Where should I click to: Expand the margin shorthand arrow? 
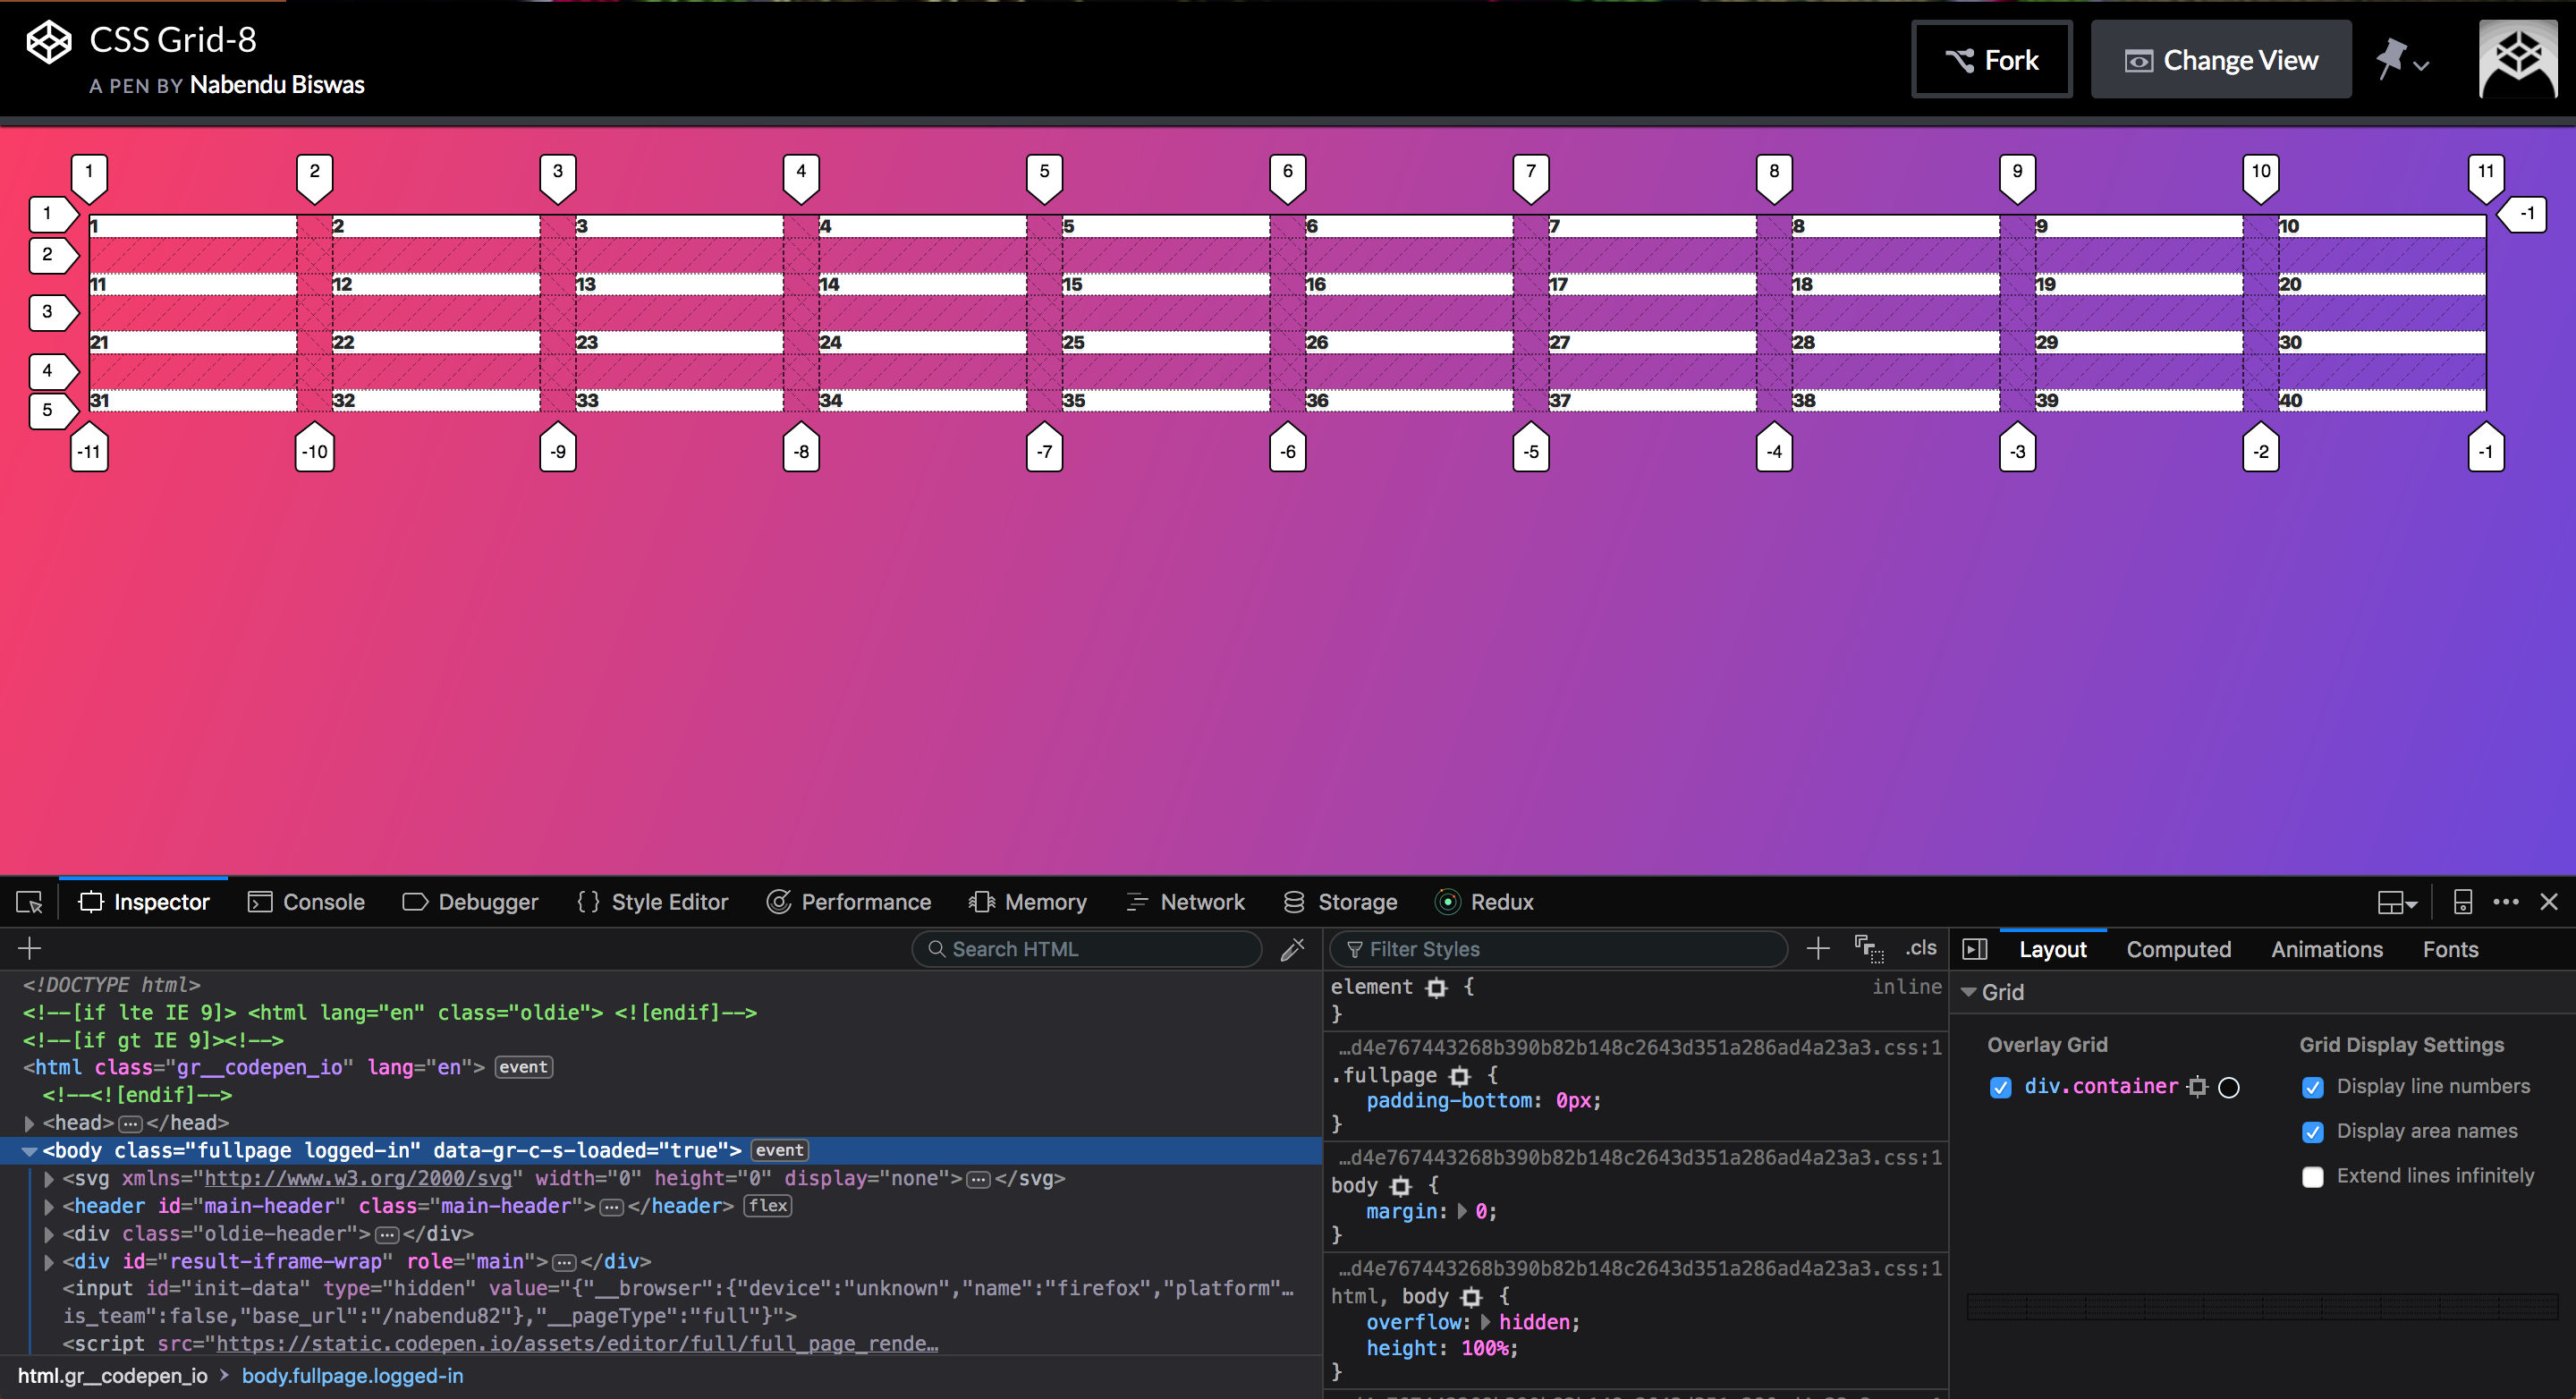[x=1461, y=1212]
